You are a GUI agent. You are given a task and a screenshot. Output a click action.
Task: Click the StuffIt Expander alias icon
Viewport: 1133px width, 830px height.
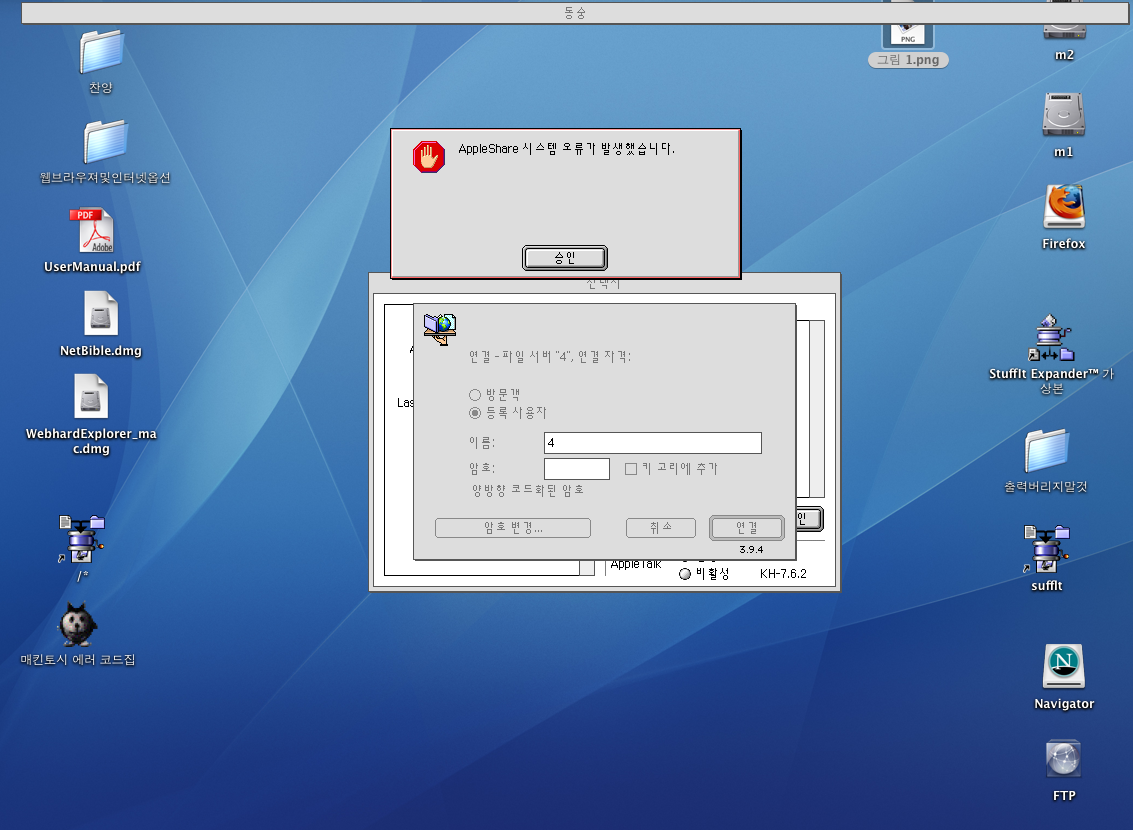[x=1050, y=340]
